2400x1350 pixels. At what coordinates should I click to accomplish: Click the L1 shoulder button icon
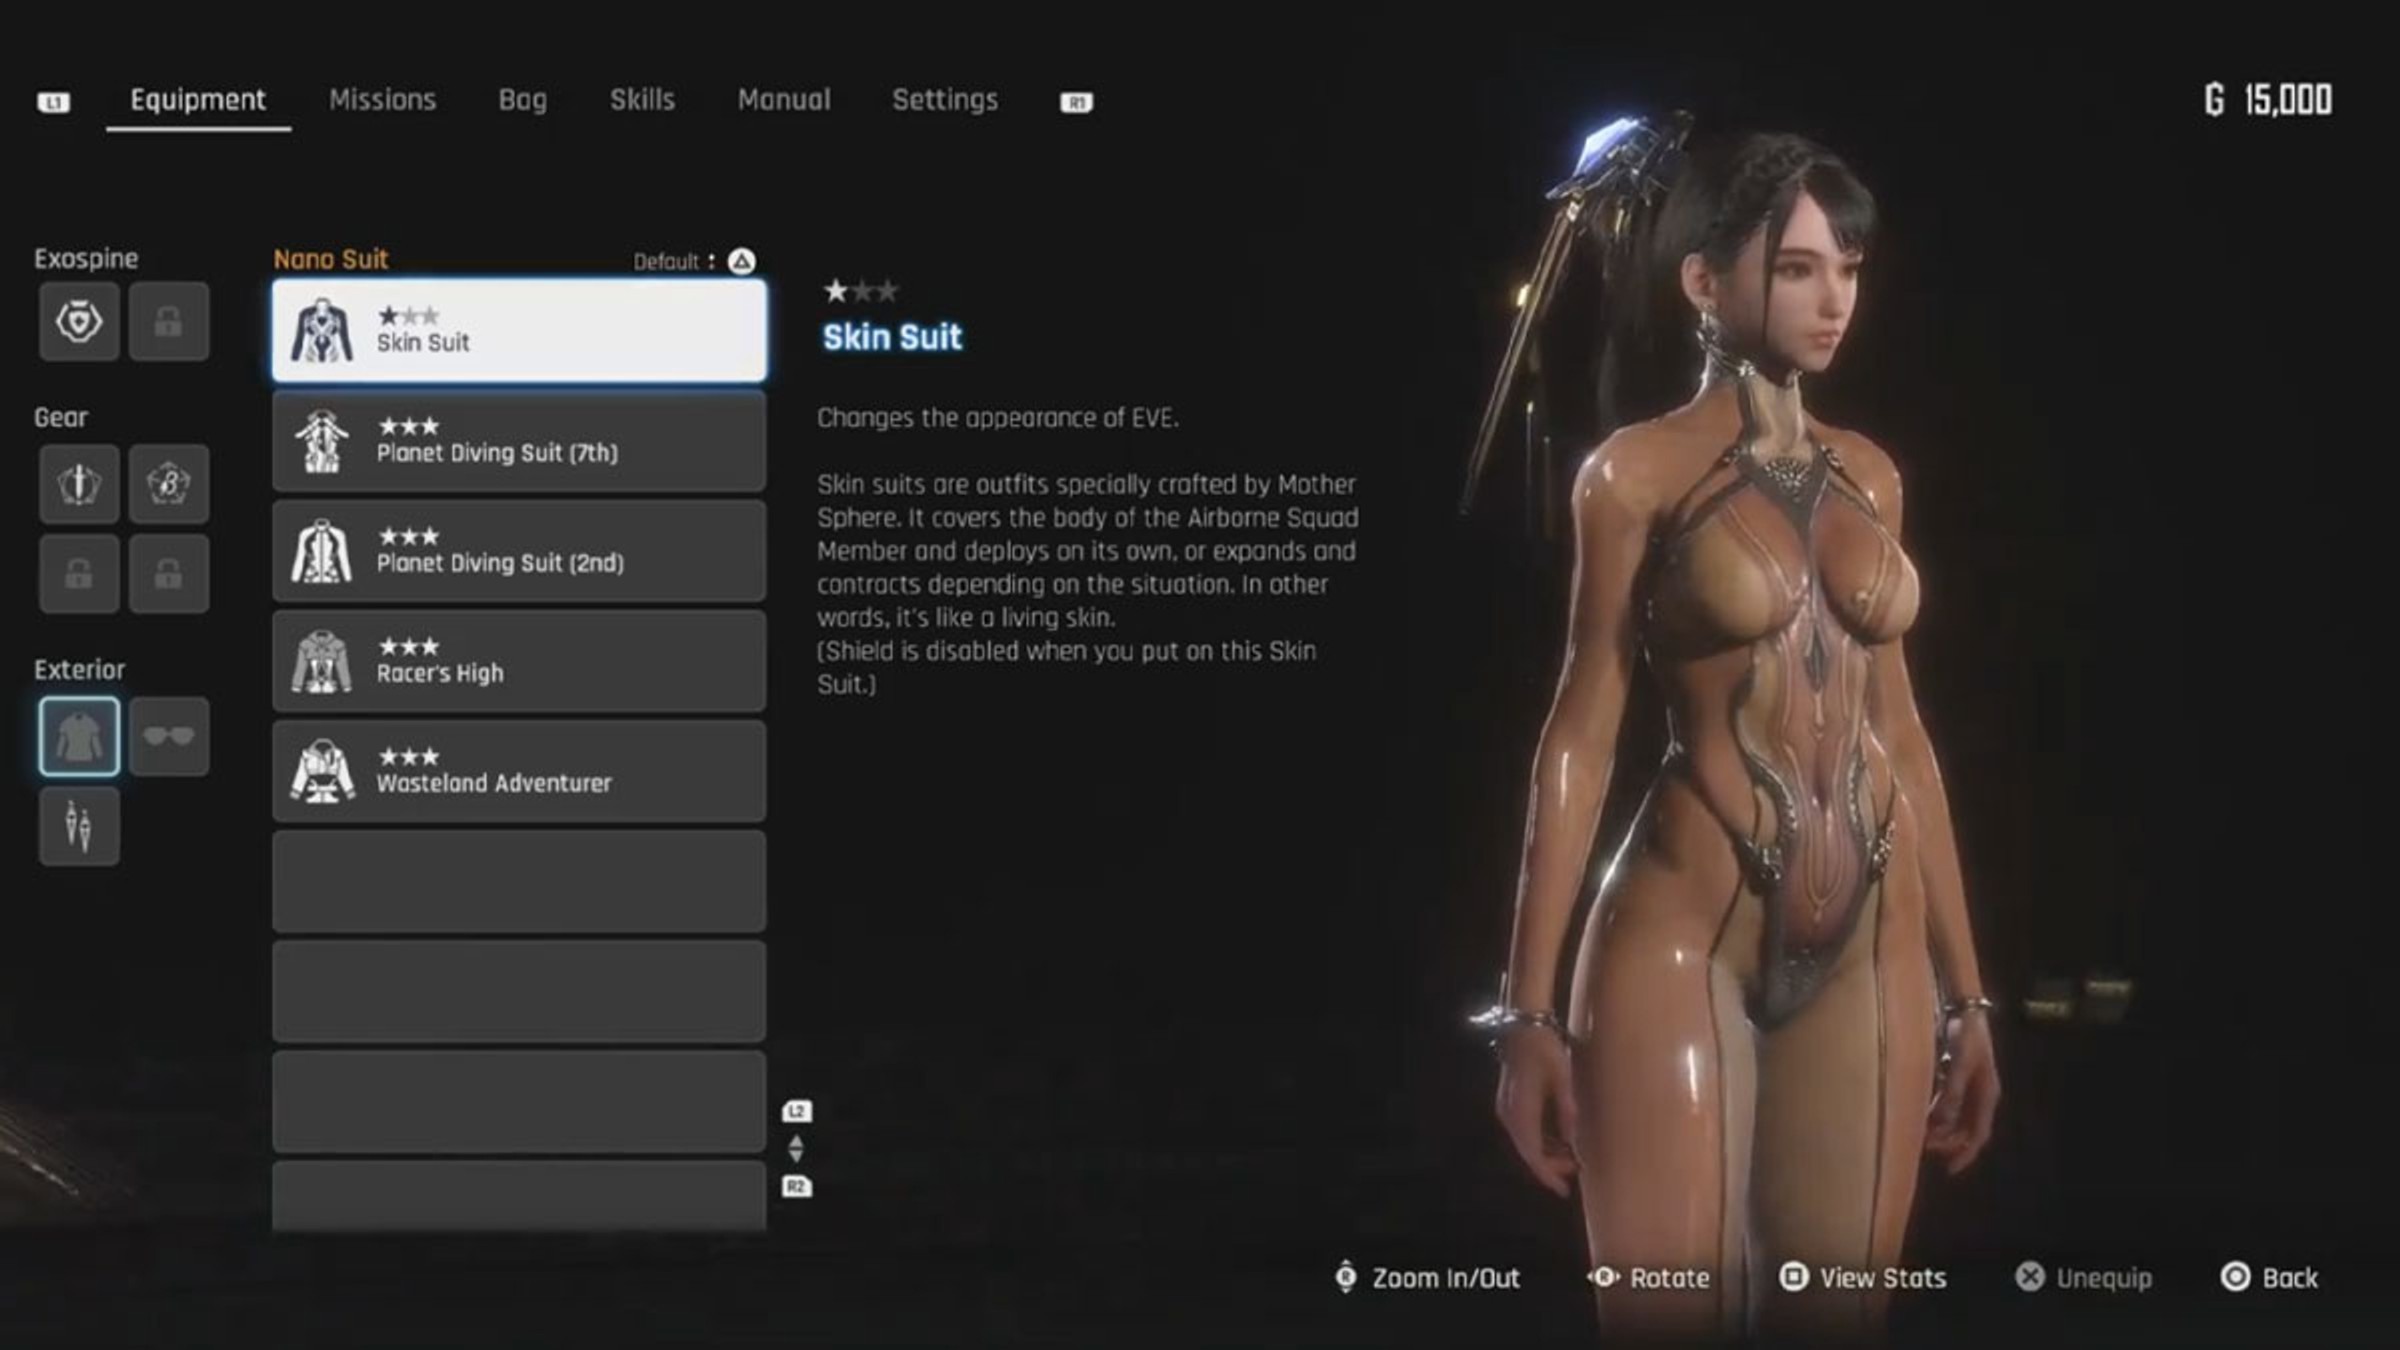click(54, 102)
